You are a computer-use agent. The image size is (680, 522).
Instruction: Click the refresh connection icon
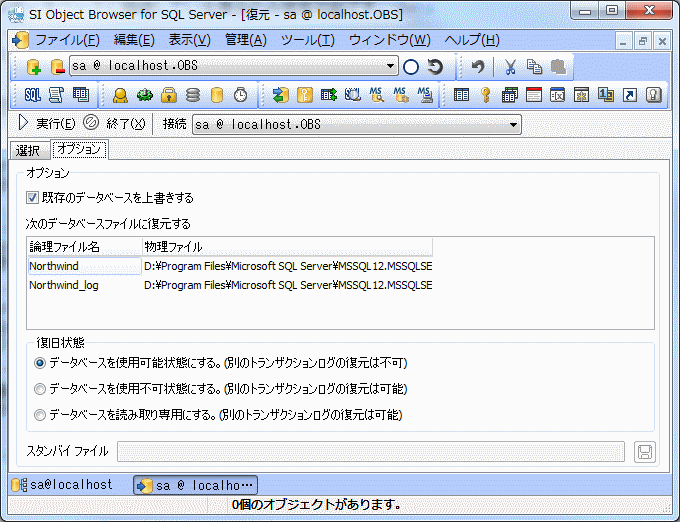click(435, 67)
